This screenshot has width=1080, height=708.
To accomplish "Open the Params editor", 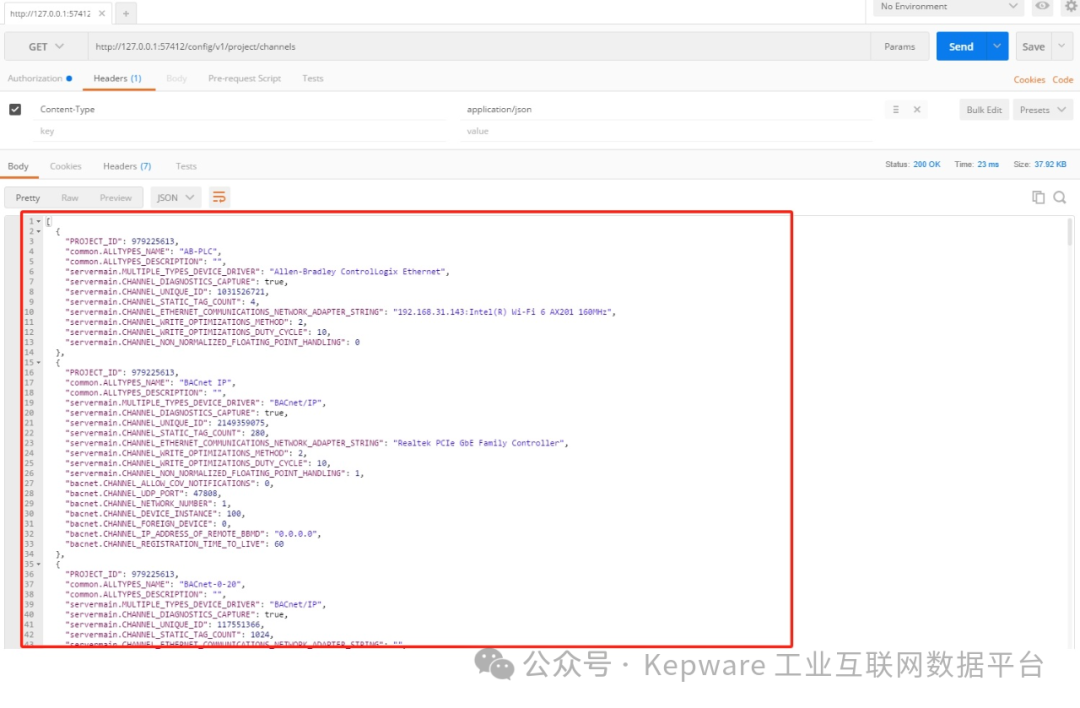I will (x=900, y=47).
